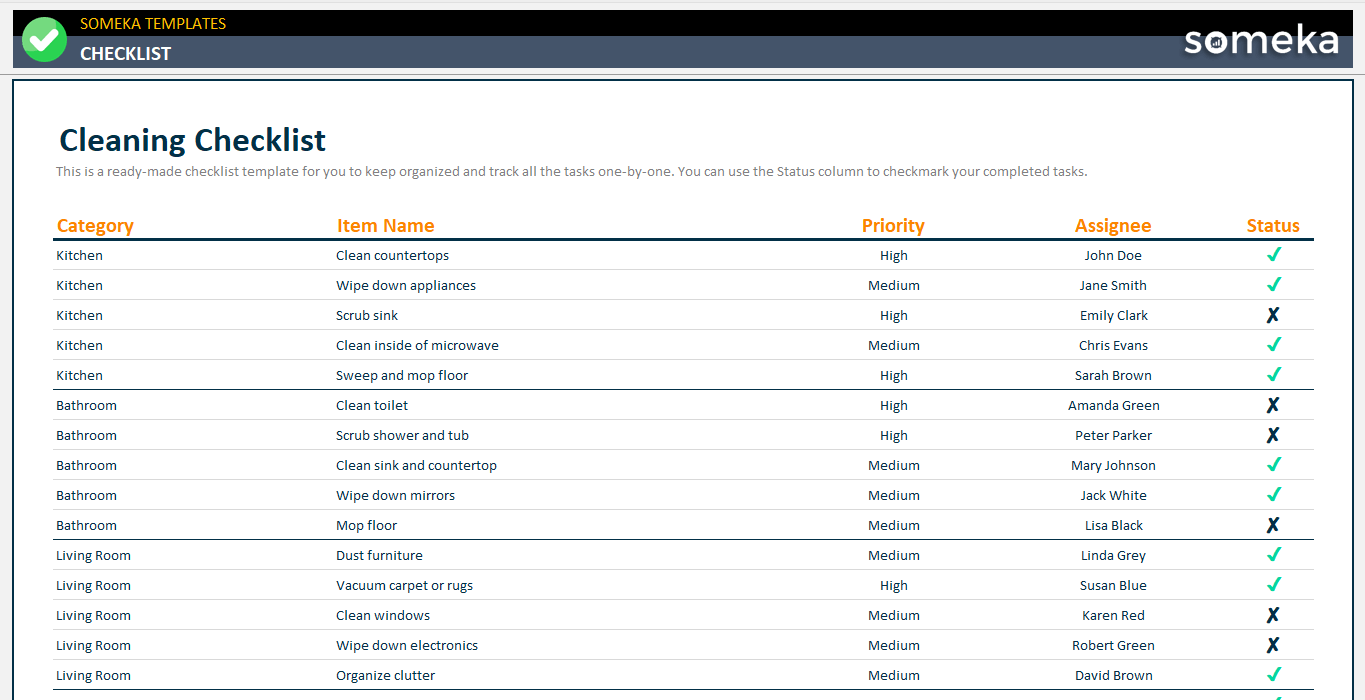This screenshot has height=700, width=1365.
Task: Toggle the X status for Clean toilet
Action: [1273, 405]
